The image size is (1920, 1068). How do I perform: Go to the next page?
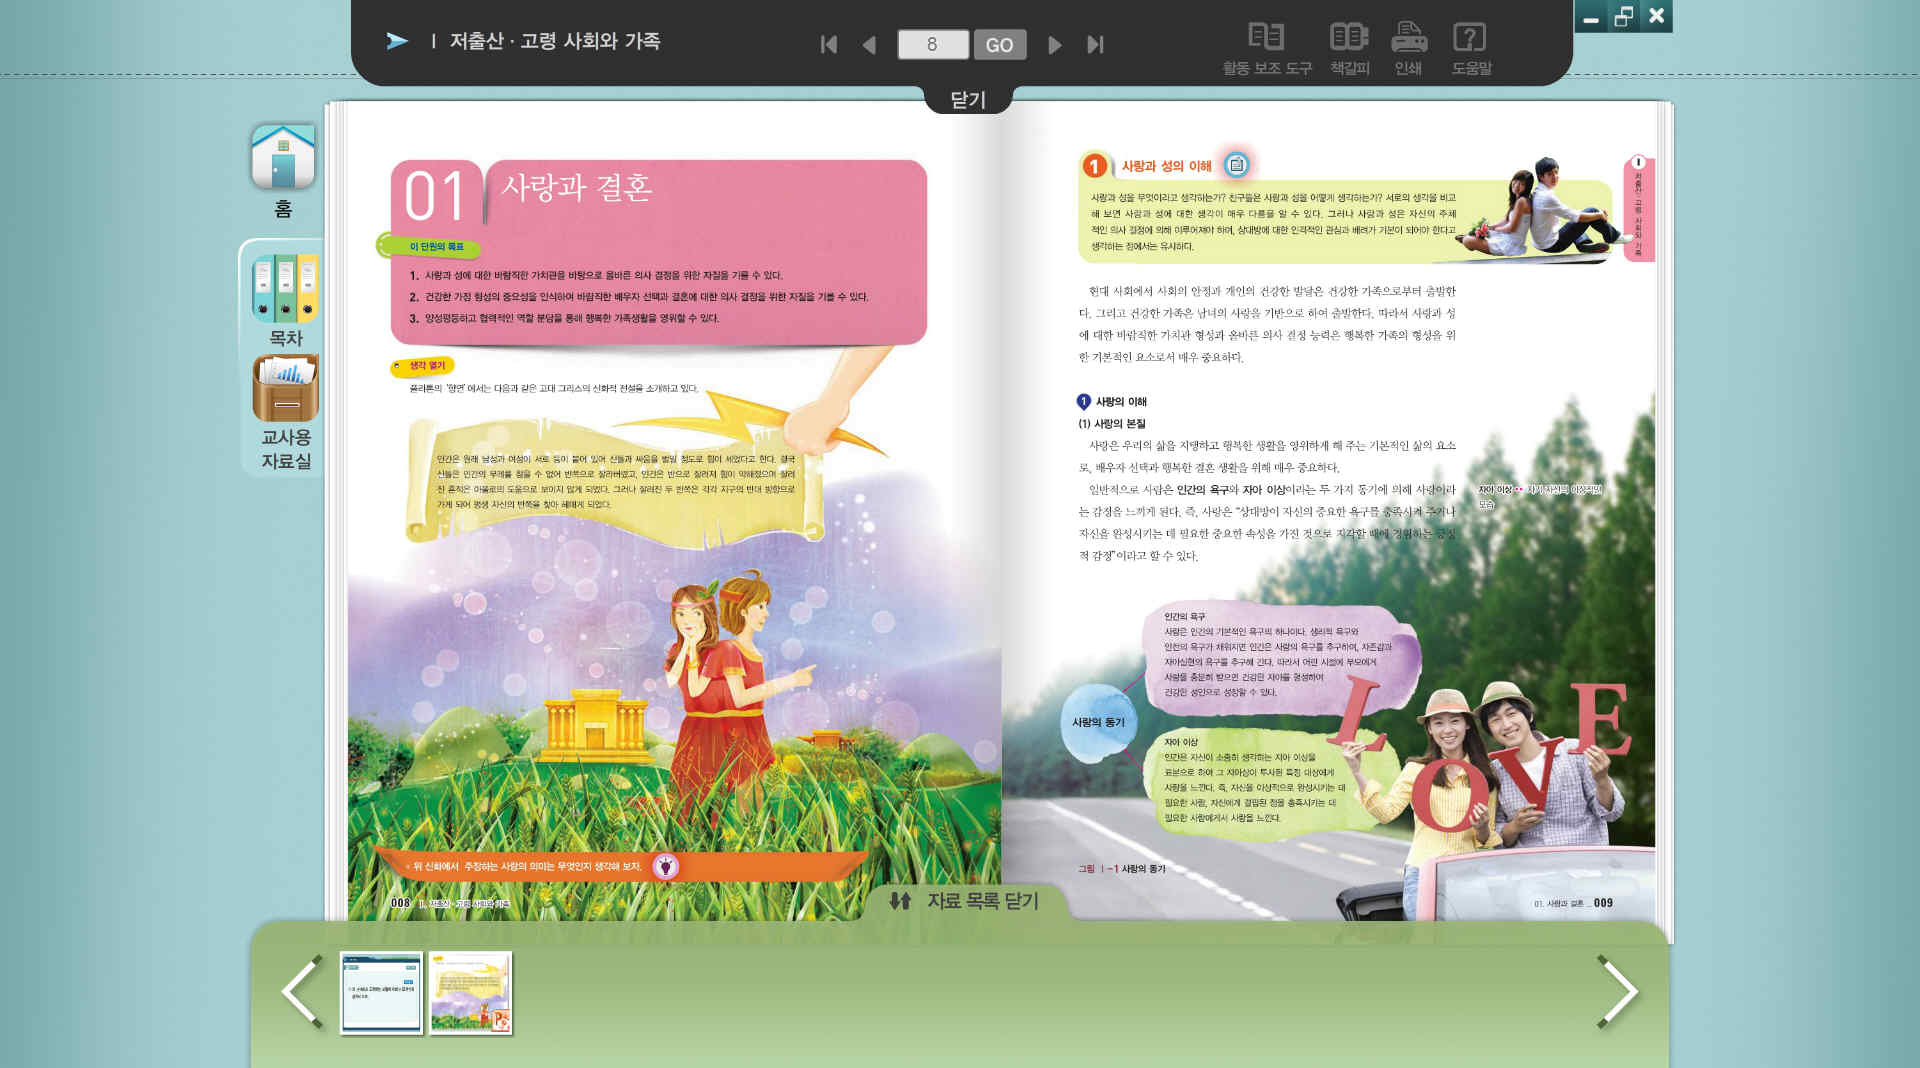click(1054, 45)
